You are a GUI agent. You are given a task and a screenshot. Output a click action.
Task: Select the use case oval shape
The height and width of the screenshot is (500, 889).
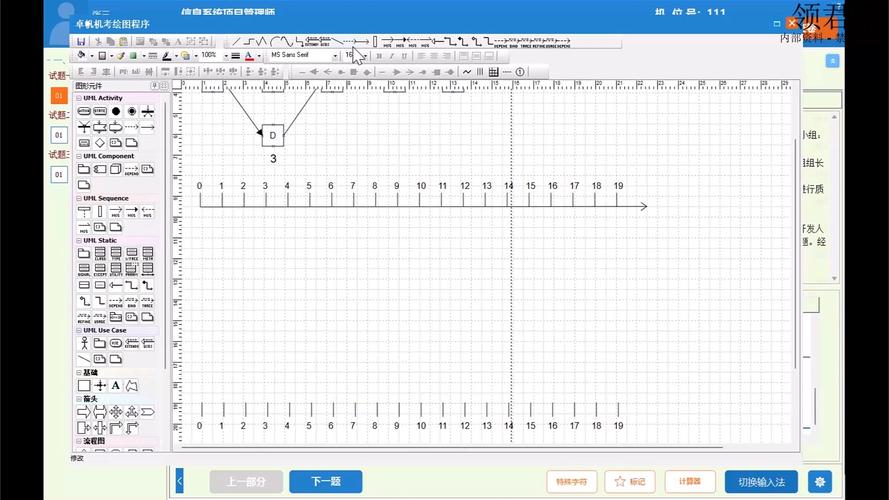[x=116, y=343]
